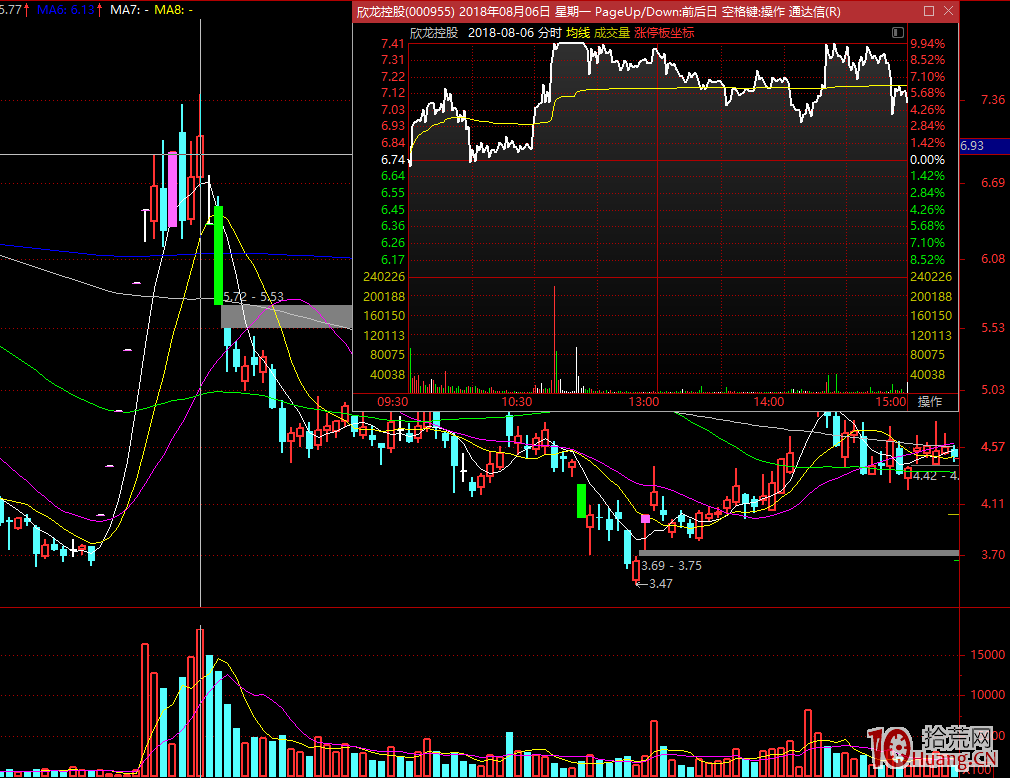1010x778 pixels.
Task: Toggle the 成交量 volume display
Action: pyautogui.click(x=611, y=33)
